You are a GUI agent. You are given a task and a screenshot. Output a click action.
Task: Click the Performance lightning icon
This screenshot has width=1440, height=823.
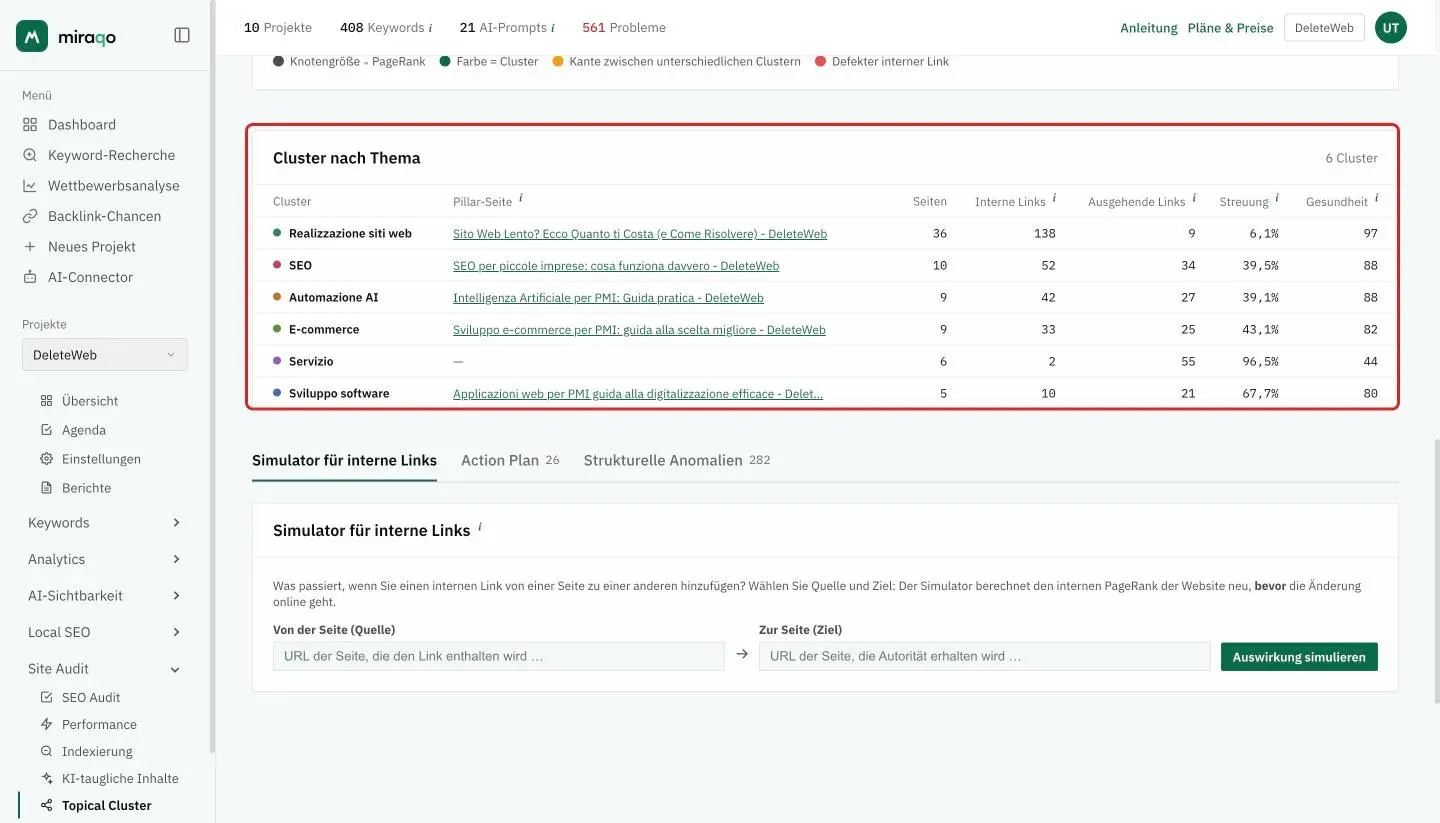(x=46, y=724)
